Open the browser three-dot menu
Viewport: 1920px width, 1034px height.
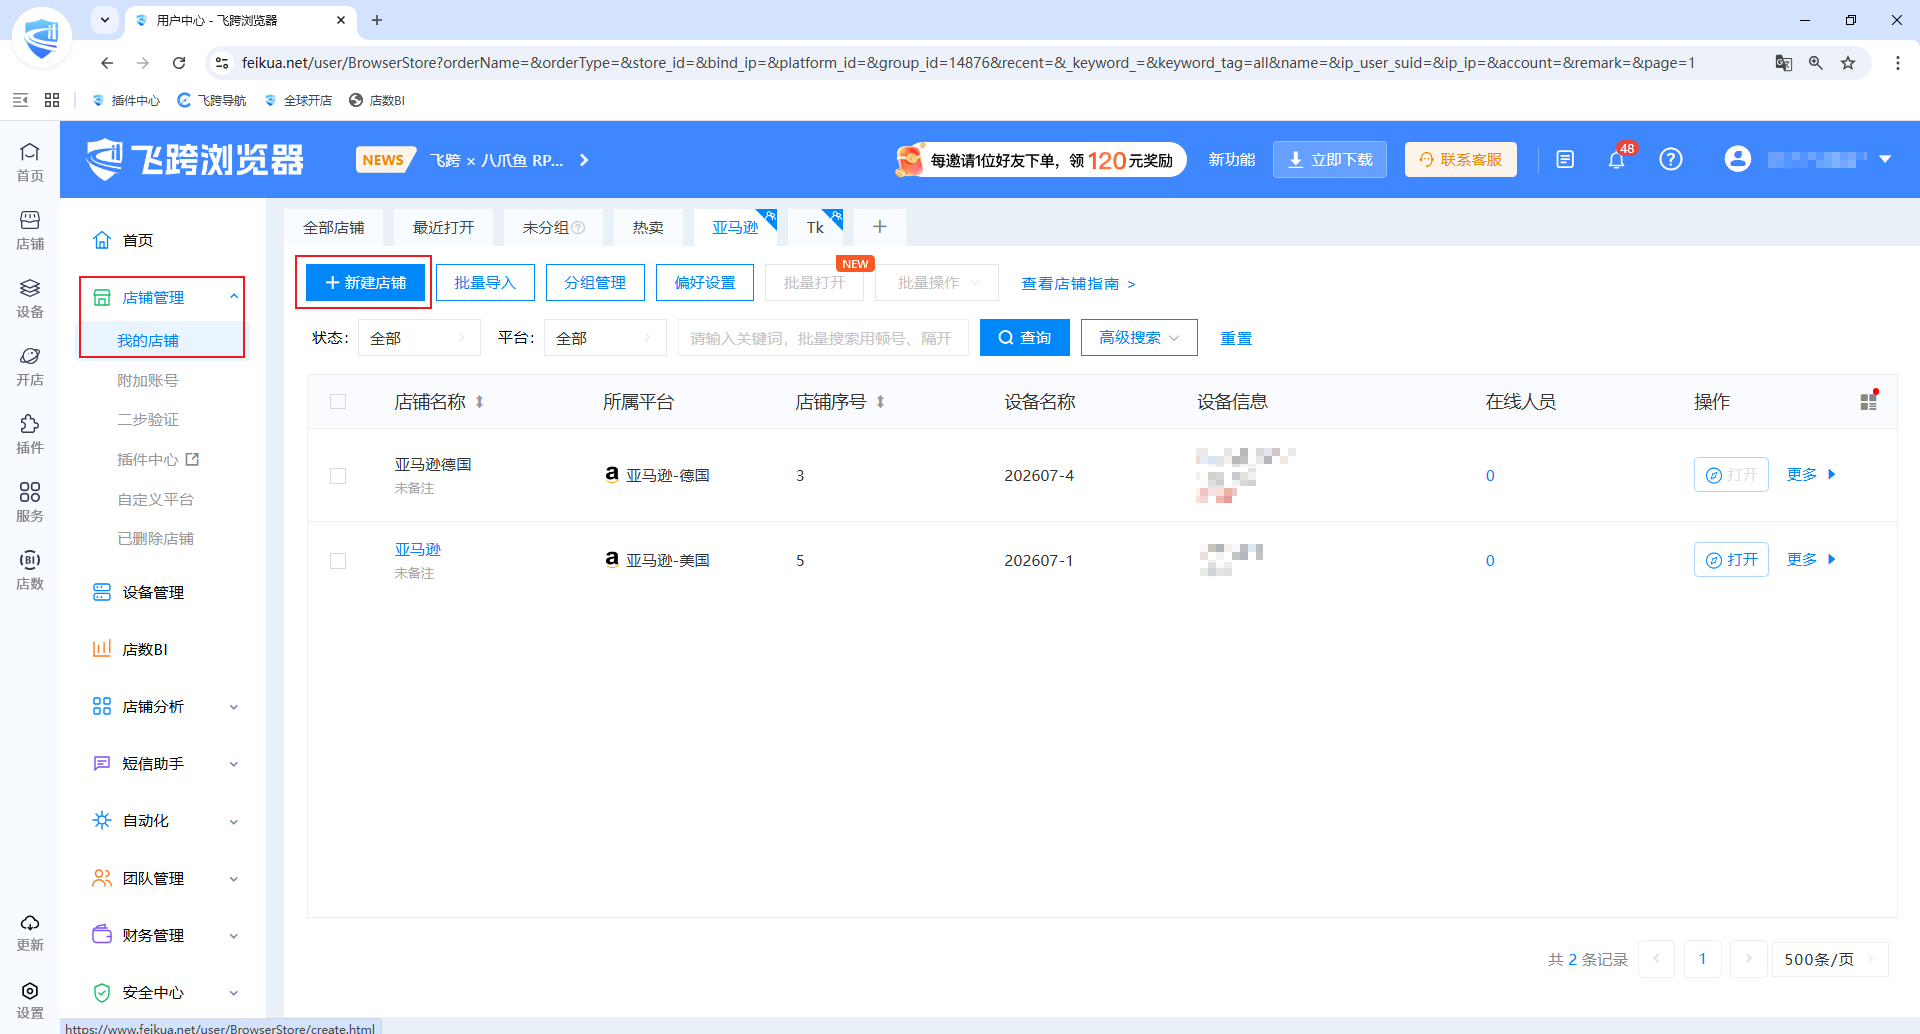click(x=1898, y=63)
